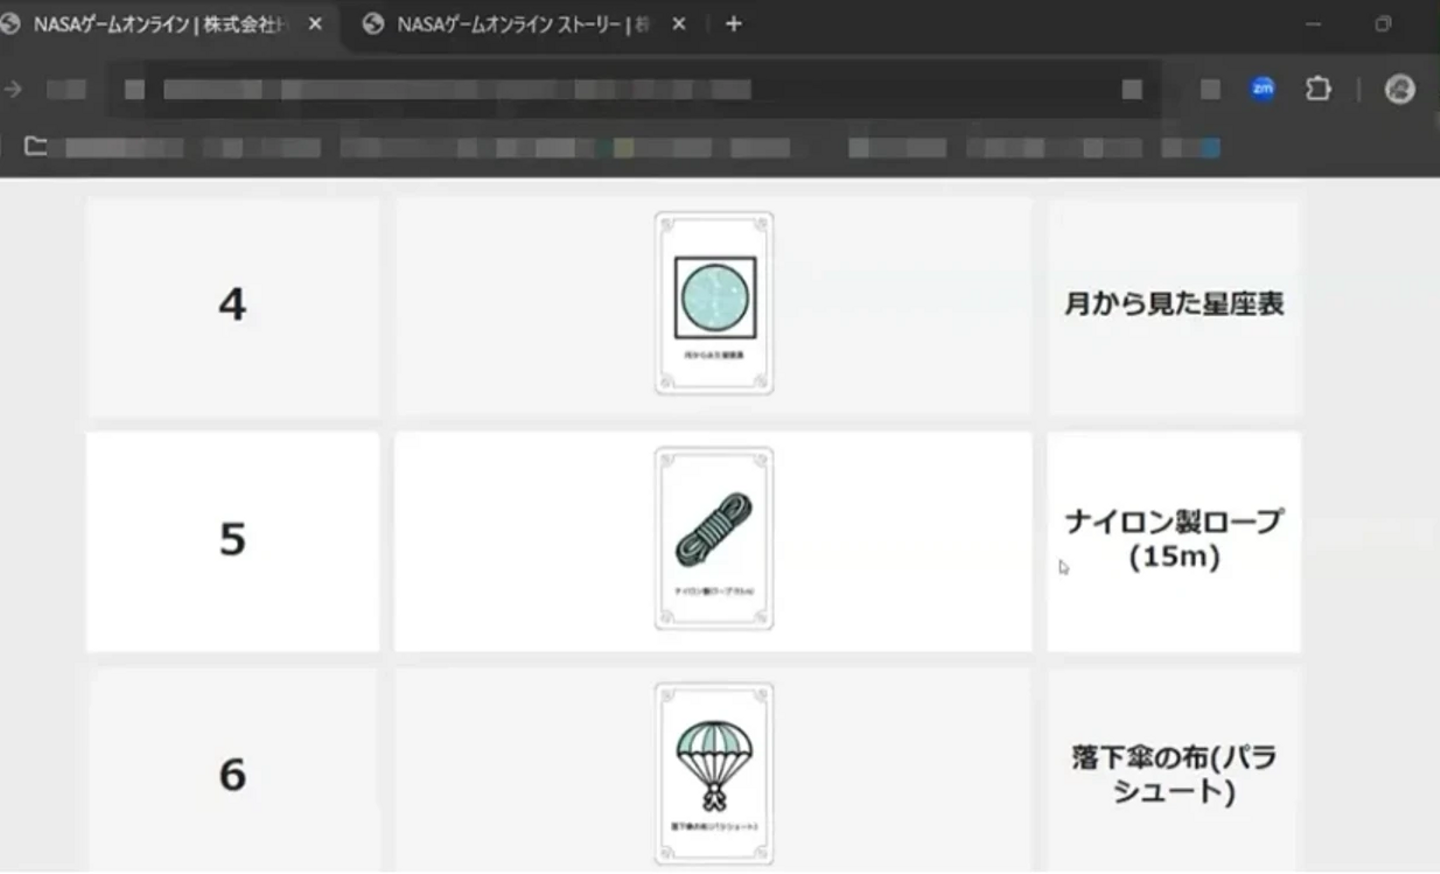Click the 月から見た星座表 label
This screenshot has height=874, width=1440.
(1174, 303)
